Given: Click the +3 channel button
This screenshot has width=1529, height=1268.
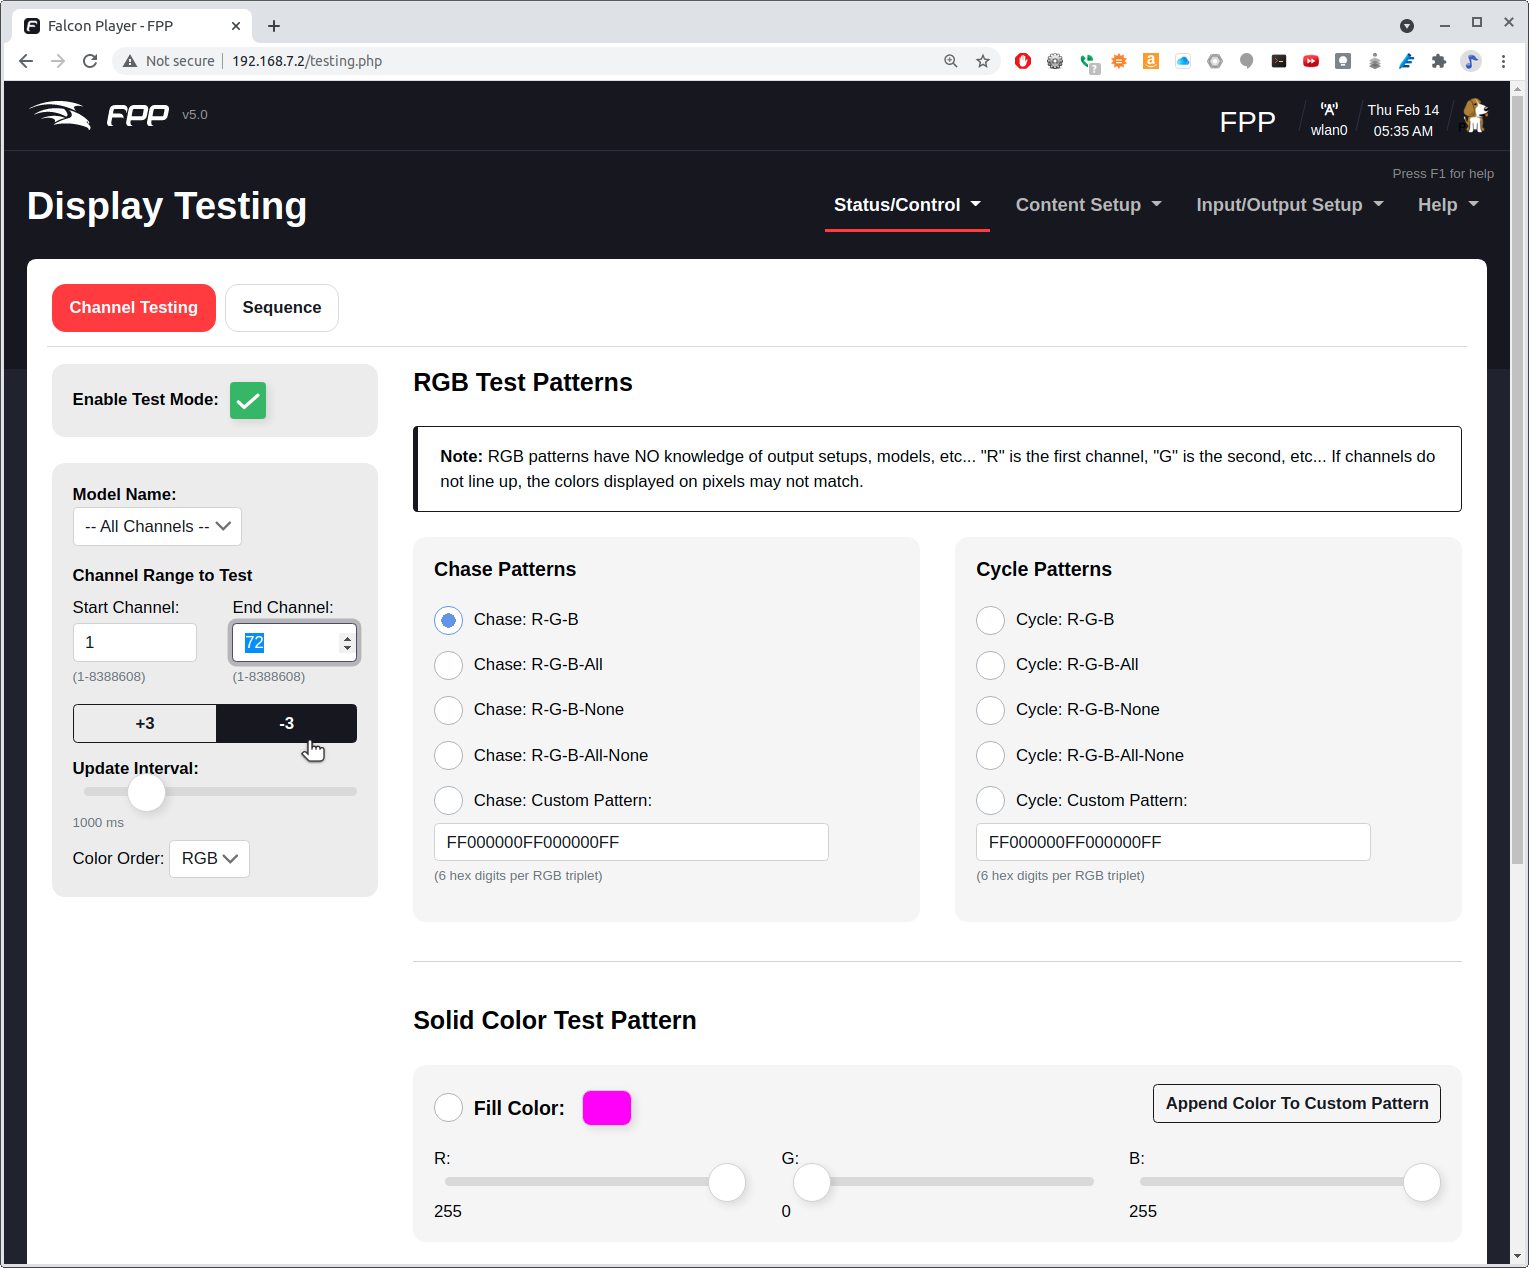Looking at the screenshot, I should (x=144, y=723).
